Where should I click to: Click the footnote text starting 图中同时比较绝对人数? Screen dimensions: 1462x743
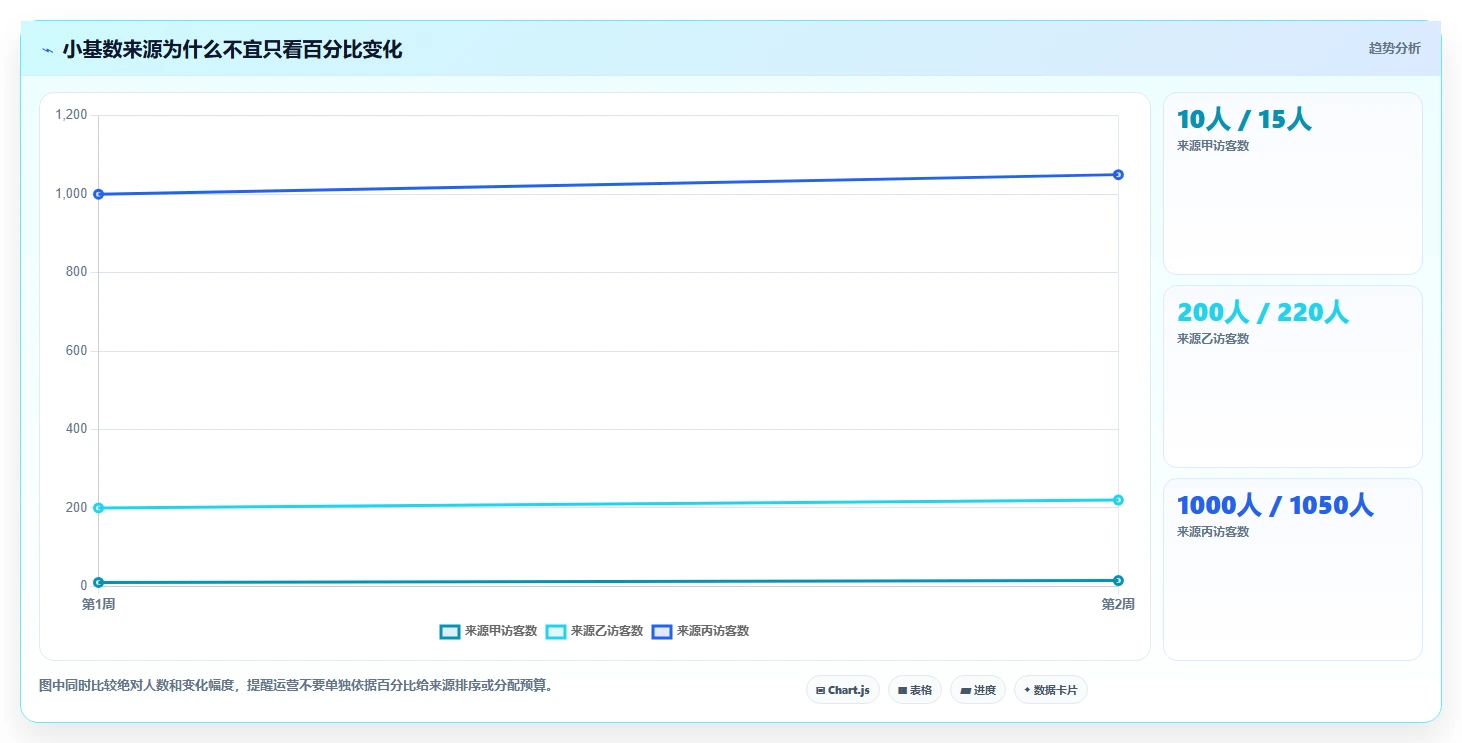(x=296, y=686)
